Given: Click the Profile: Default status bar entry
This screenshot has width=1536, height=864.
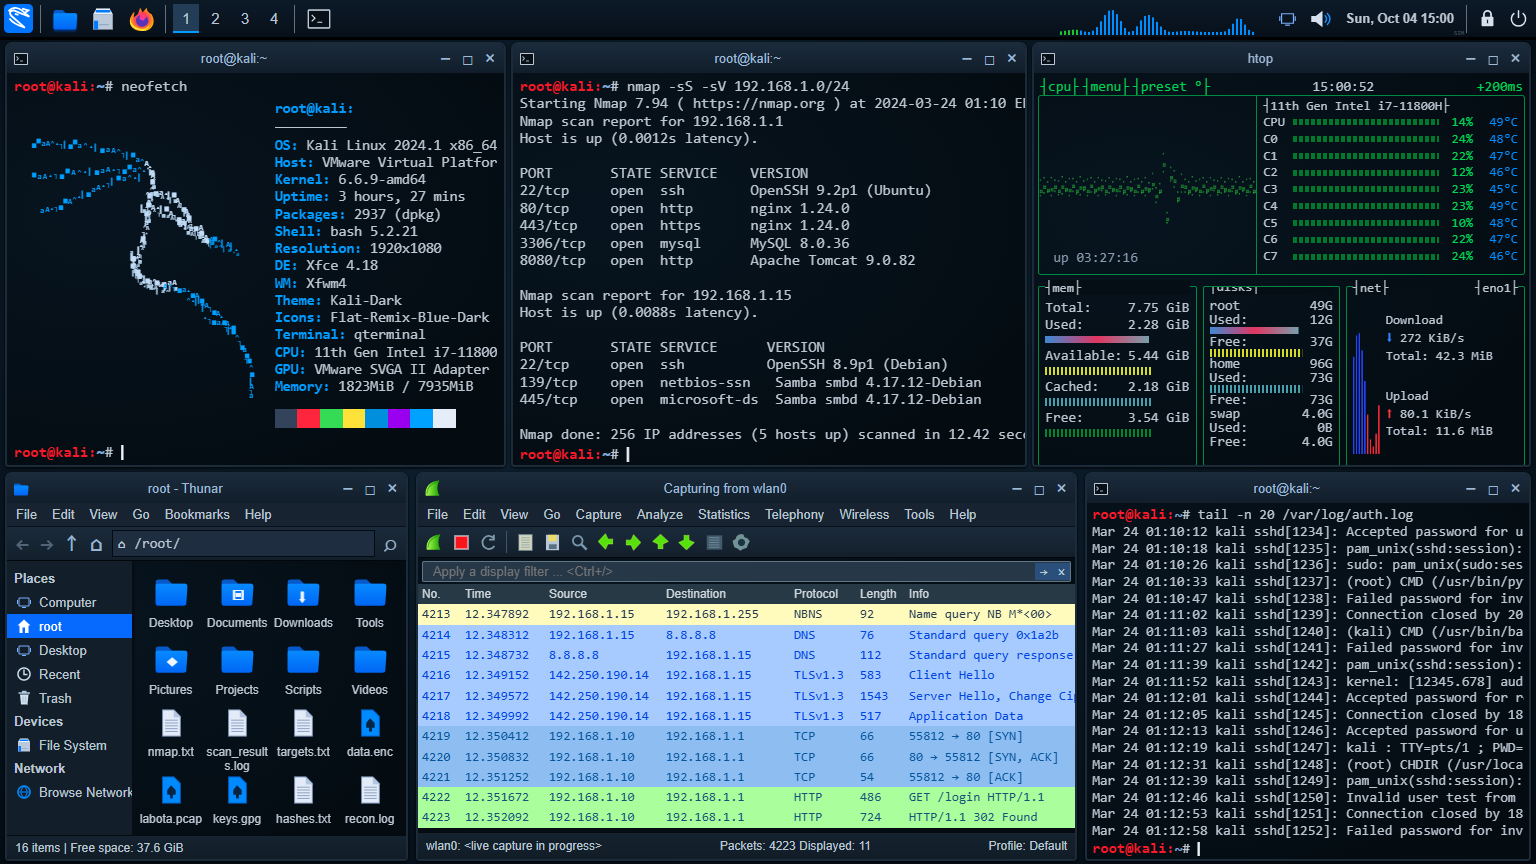Looking at the screenshot, I should pos(1027,846).
